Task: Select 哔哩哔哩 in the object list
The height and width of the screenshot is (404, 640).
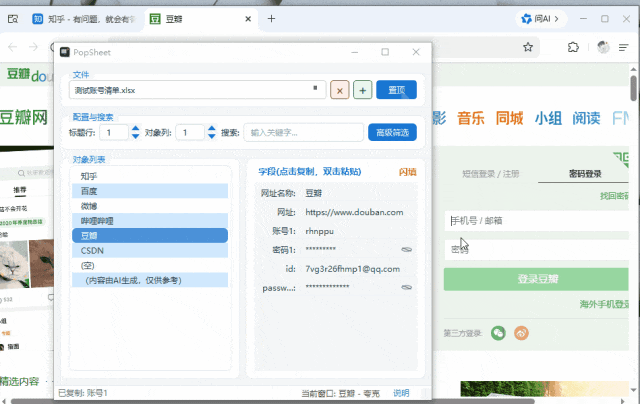Action: coord(150,221)
